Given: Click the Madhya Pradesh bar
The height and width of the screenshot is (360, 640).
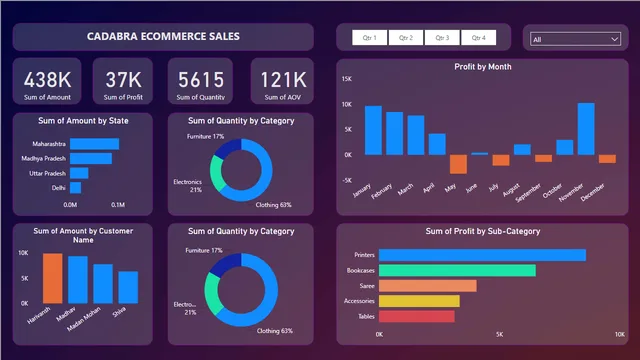Looking at the screenshot, I should (91, 158).
